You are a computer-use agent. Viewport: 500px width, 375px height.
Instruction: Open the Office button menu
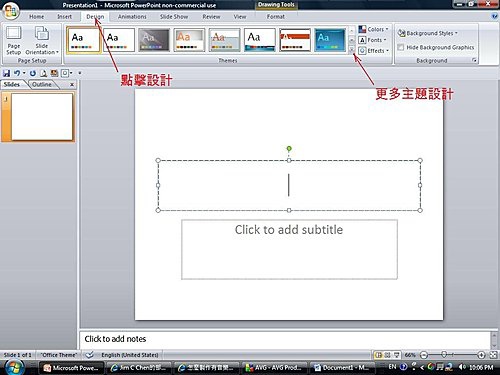tap(11, 11)
